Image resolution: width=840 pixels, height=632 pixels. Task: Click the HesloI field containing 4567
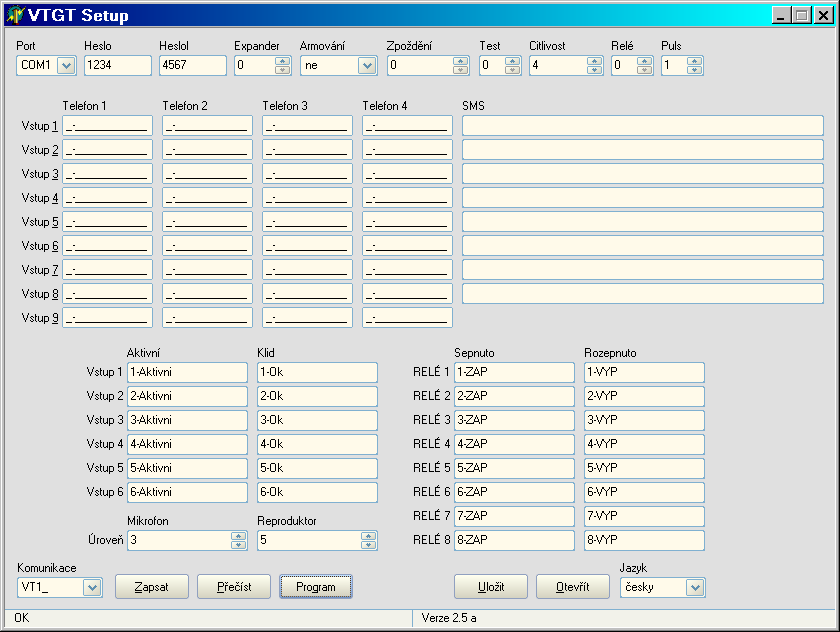tap(192, 65)
